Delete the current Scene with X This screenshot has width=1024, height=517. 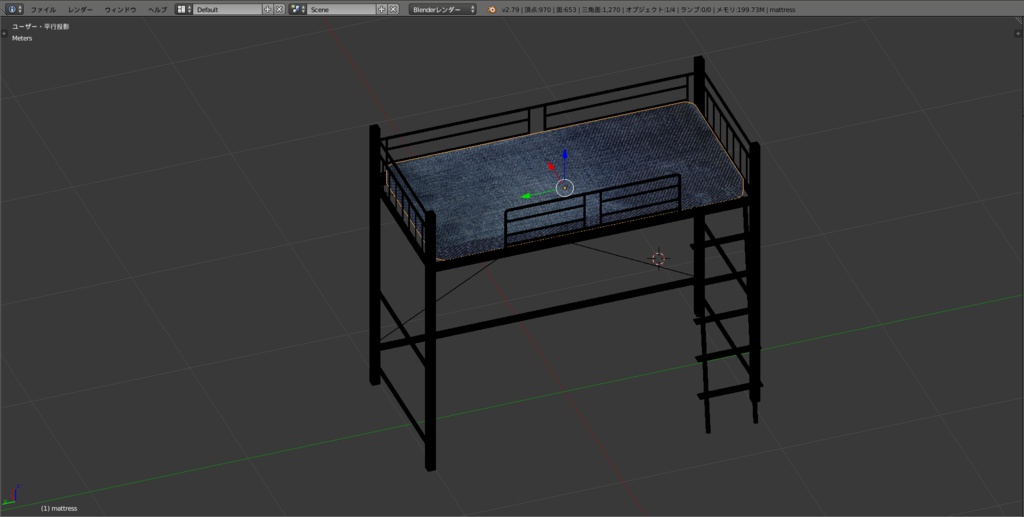click(393, 9)
